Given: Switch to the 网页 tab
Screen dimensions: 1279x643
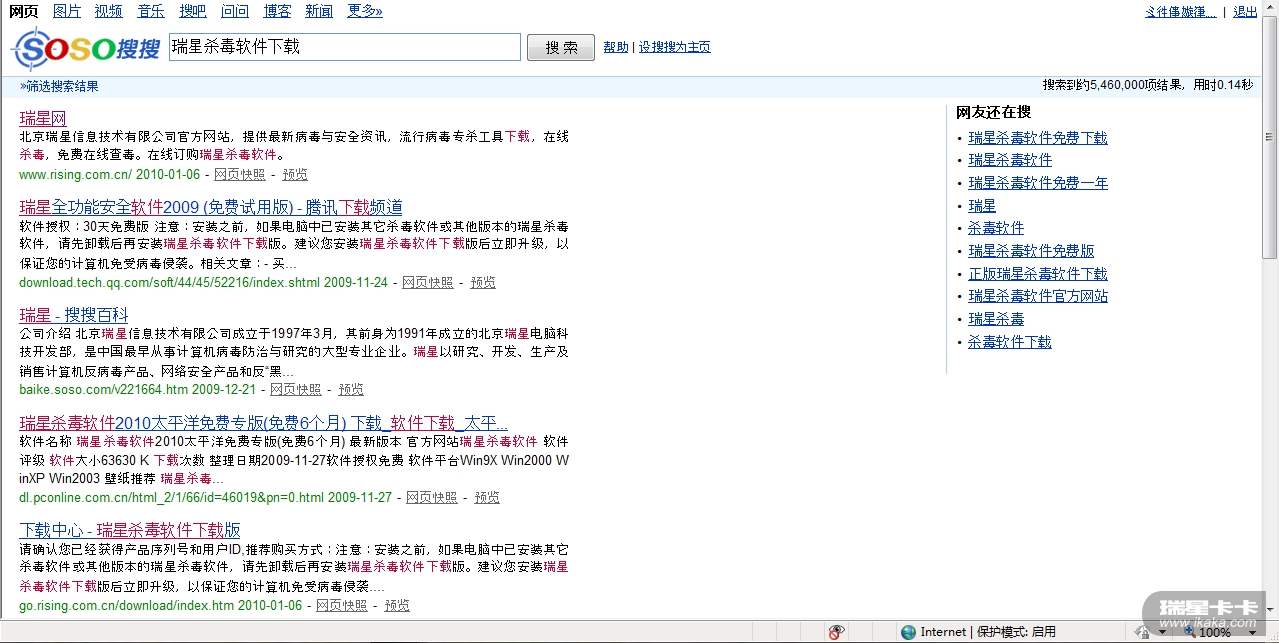Looking at the screenshot, I should click(24, 11).
